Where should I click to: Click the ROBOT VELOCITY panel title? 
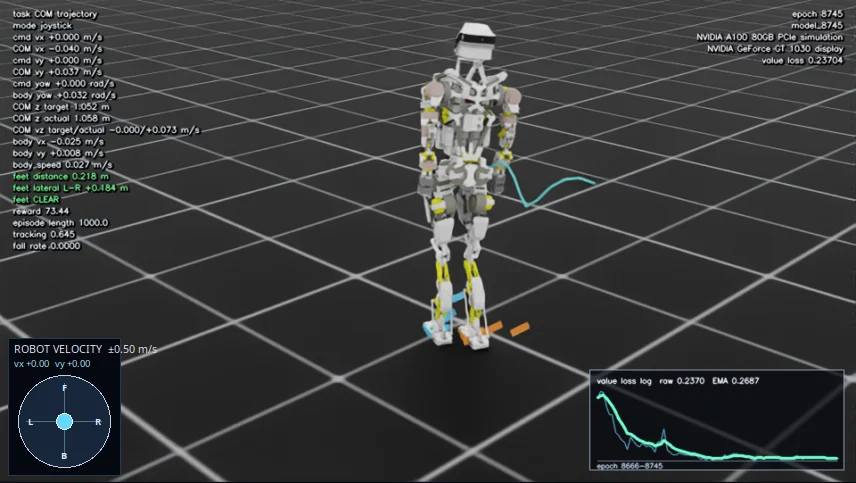coord(58,349)
